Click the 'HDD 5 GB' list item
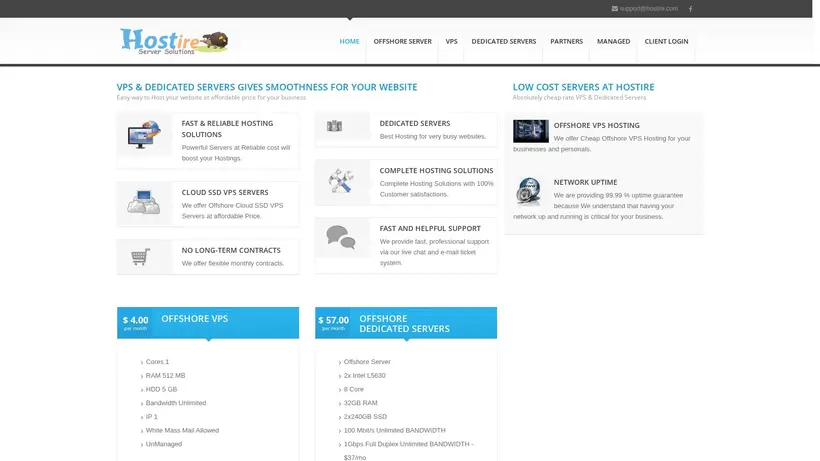This screenshot has width=820, height=461. 161,389
